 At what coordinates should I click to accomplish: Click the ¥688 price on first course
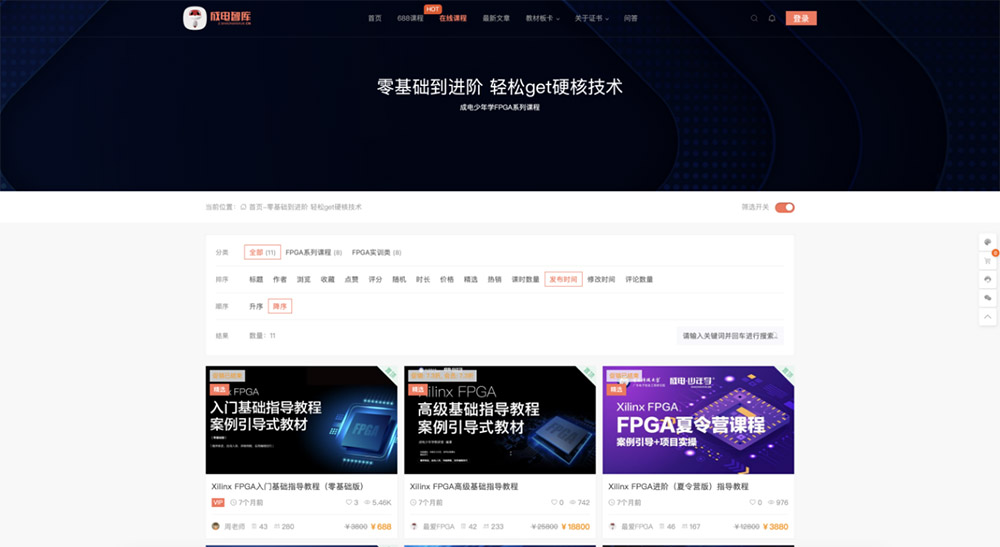(381, 527)
